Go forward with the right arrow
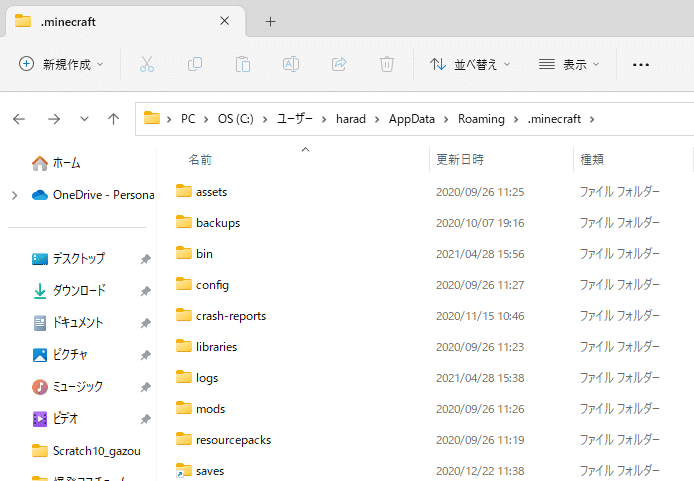This screenshot has width=694, height=481. (x=54, y=119)
